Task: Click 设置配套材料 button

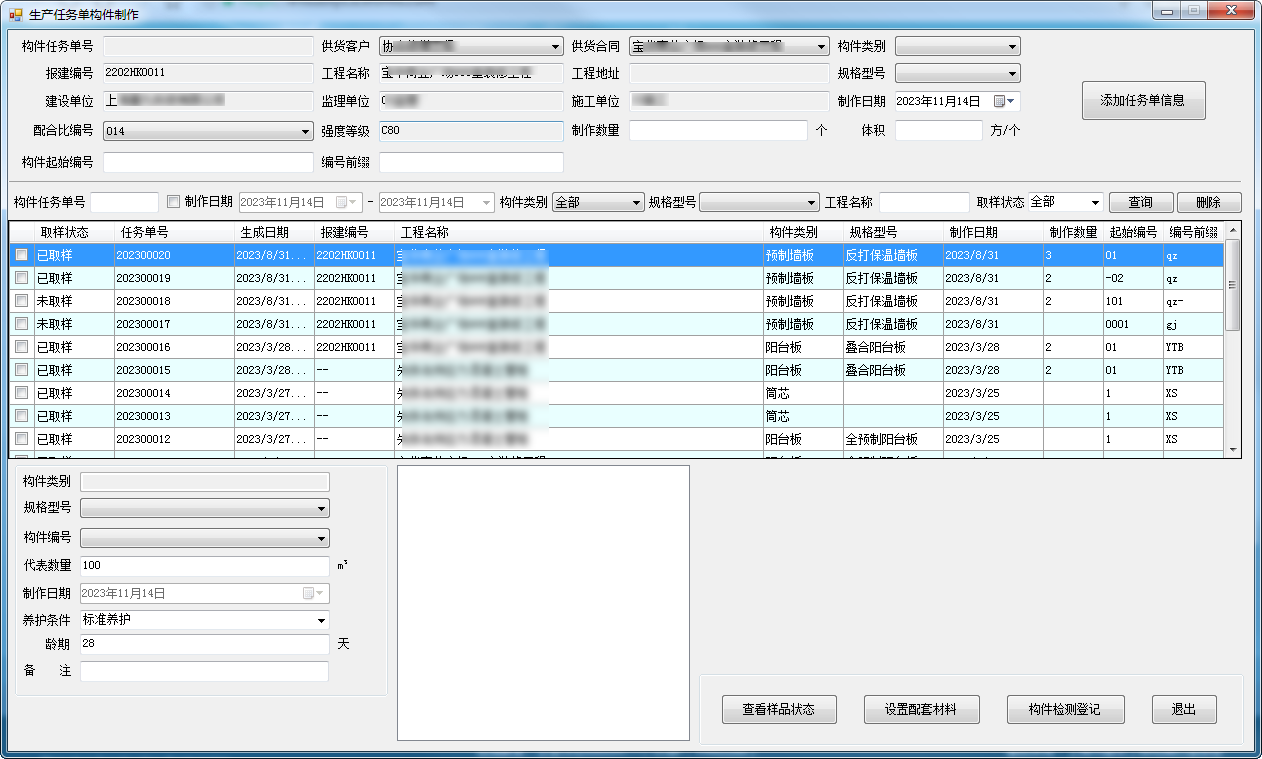Action: [920, 709]
